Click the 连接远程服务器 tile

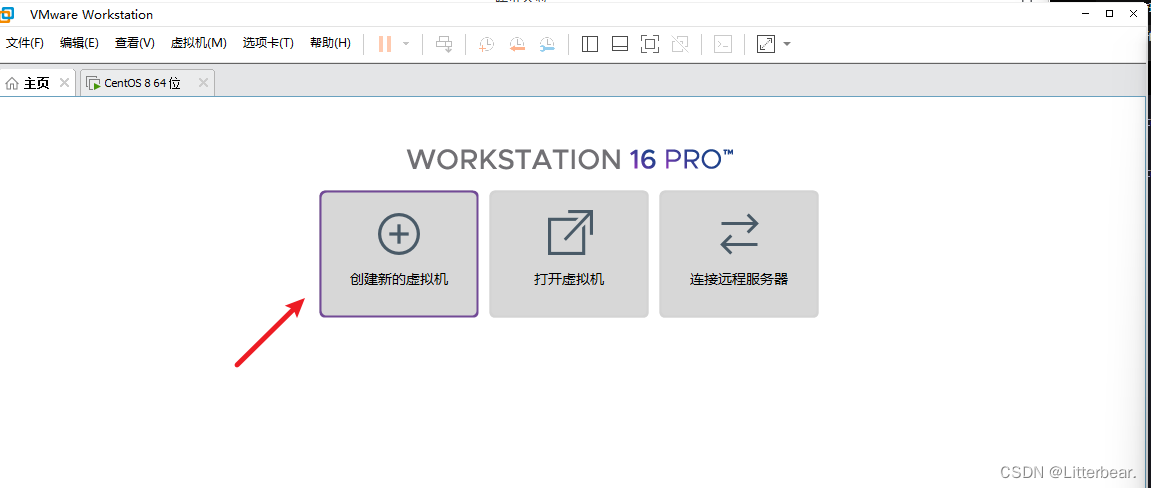[738, 254]
